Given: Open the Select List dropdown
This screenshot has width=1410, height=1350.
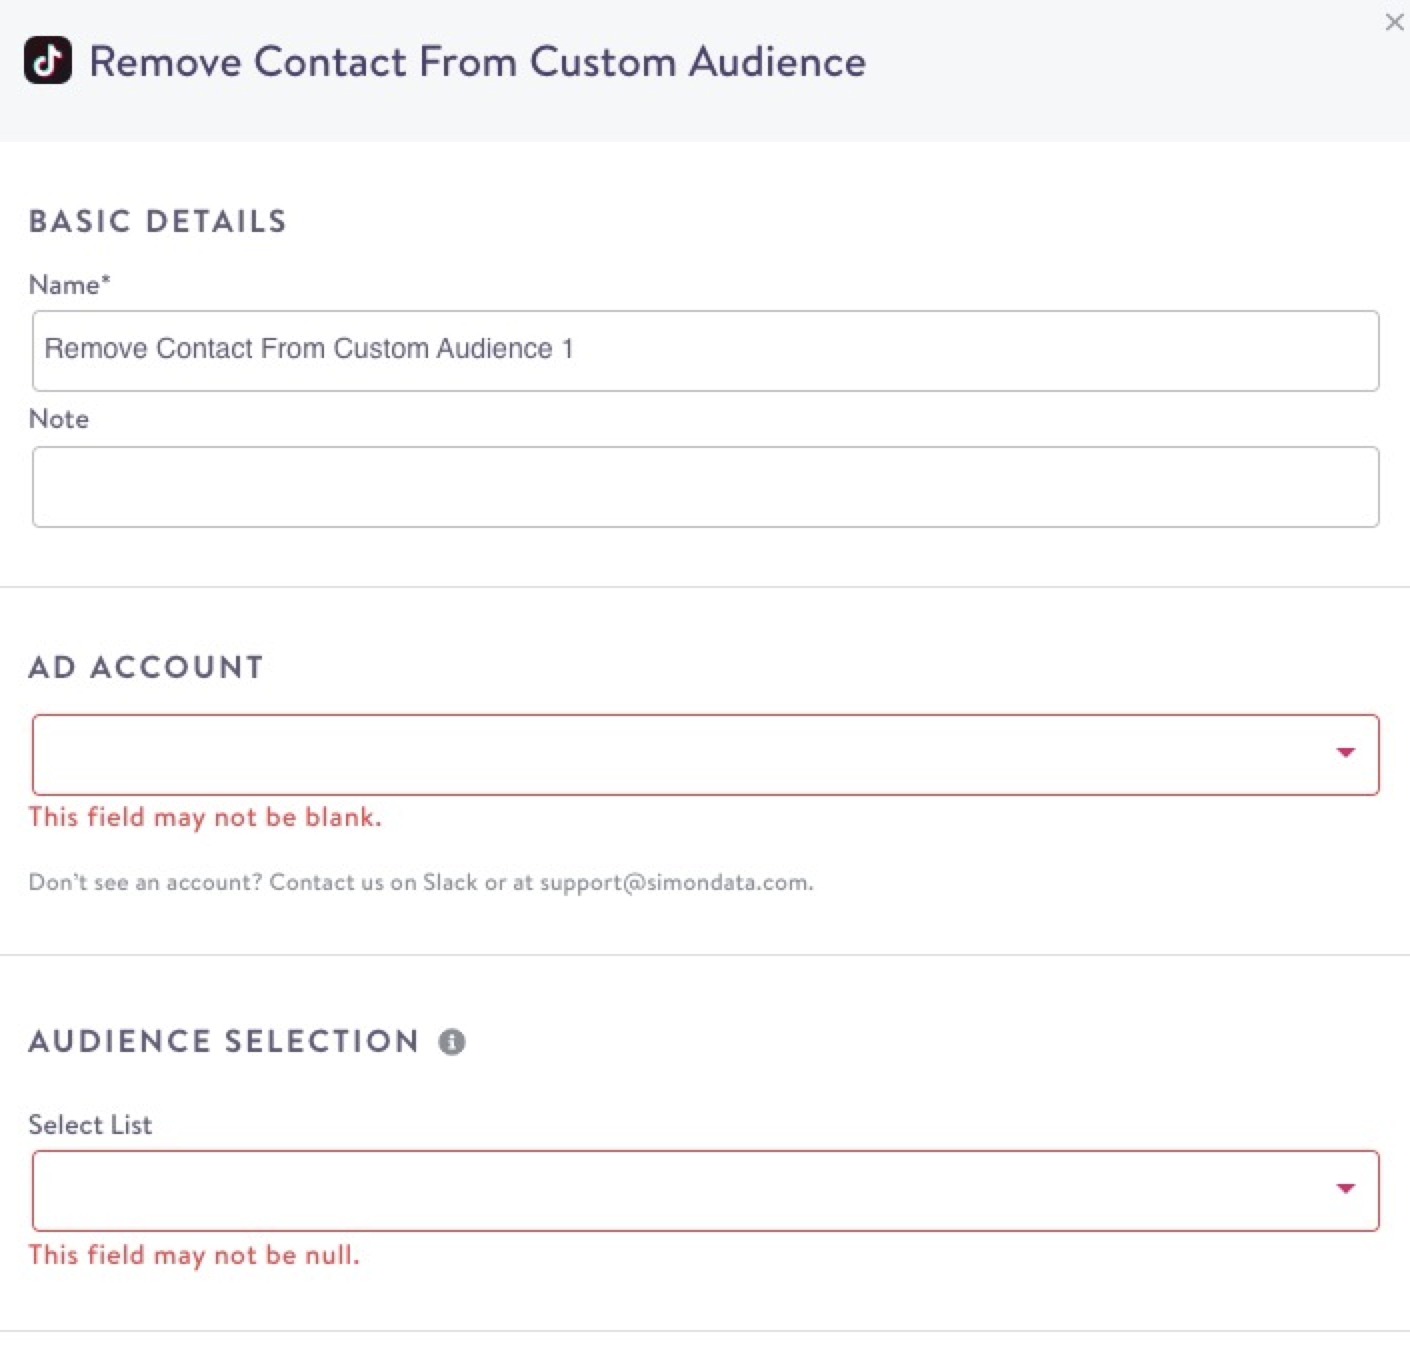Looking at the screenshot, I should 705,1191.
